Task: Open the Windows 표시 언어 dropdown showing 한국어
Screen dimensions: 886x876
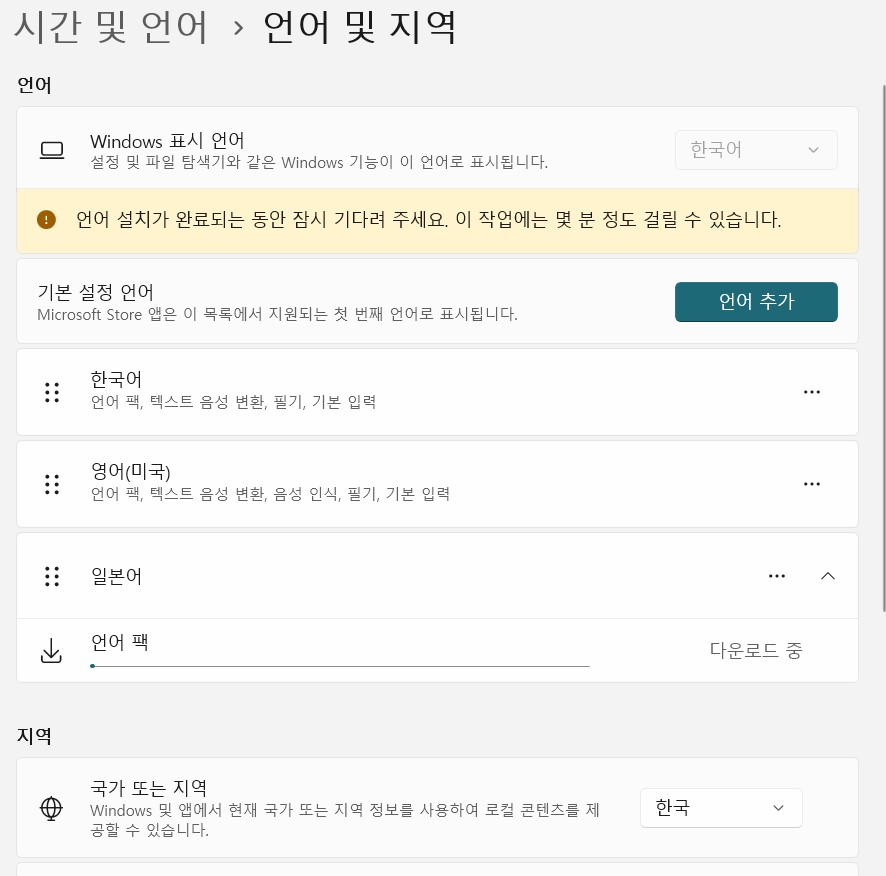Action: click(x=756, y=149)
